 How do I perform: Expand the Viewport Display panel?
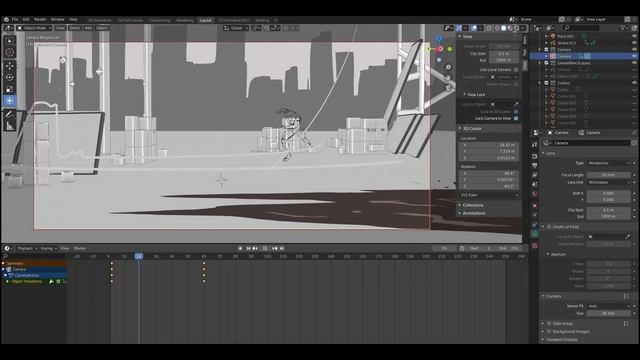pos(562,340)
